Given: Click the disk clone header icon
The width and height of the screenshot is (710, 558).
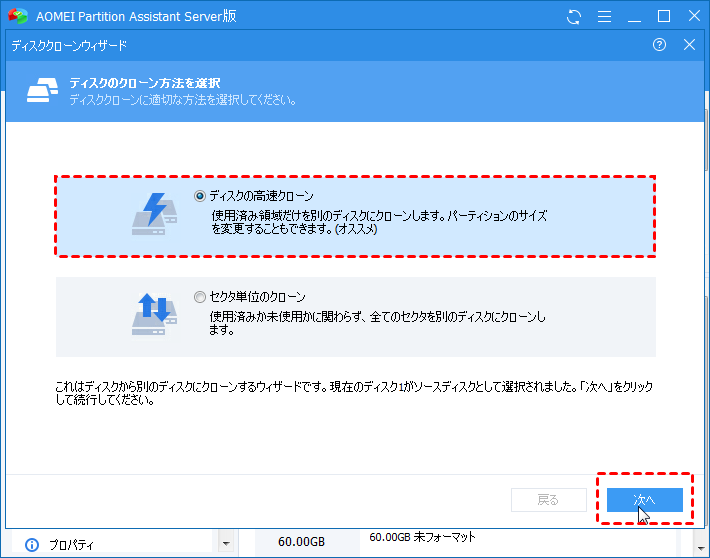Looking at the screenshot, I should tap(42, 90).
